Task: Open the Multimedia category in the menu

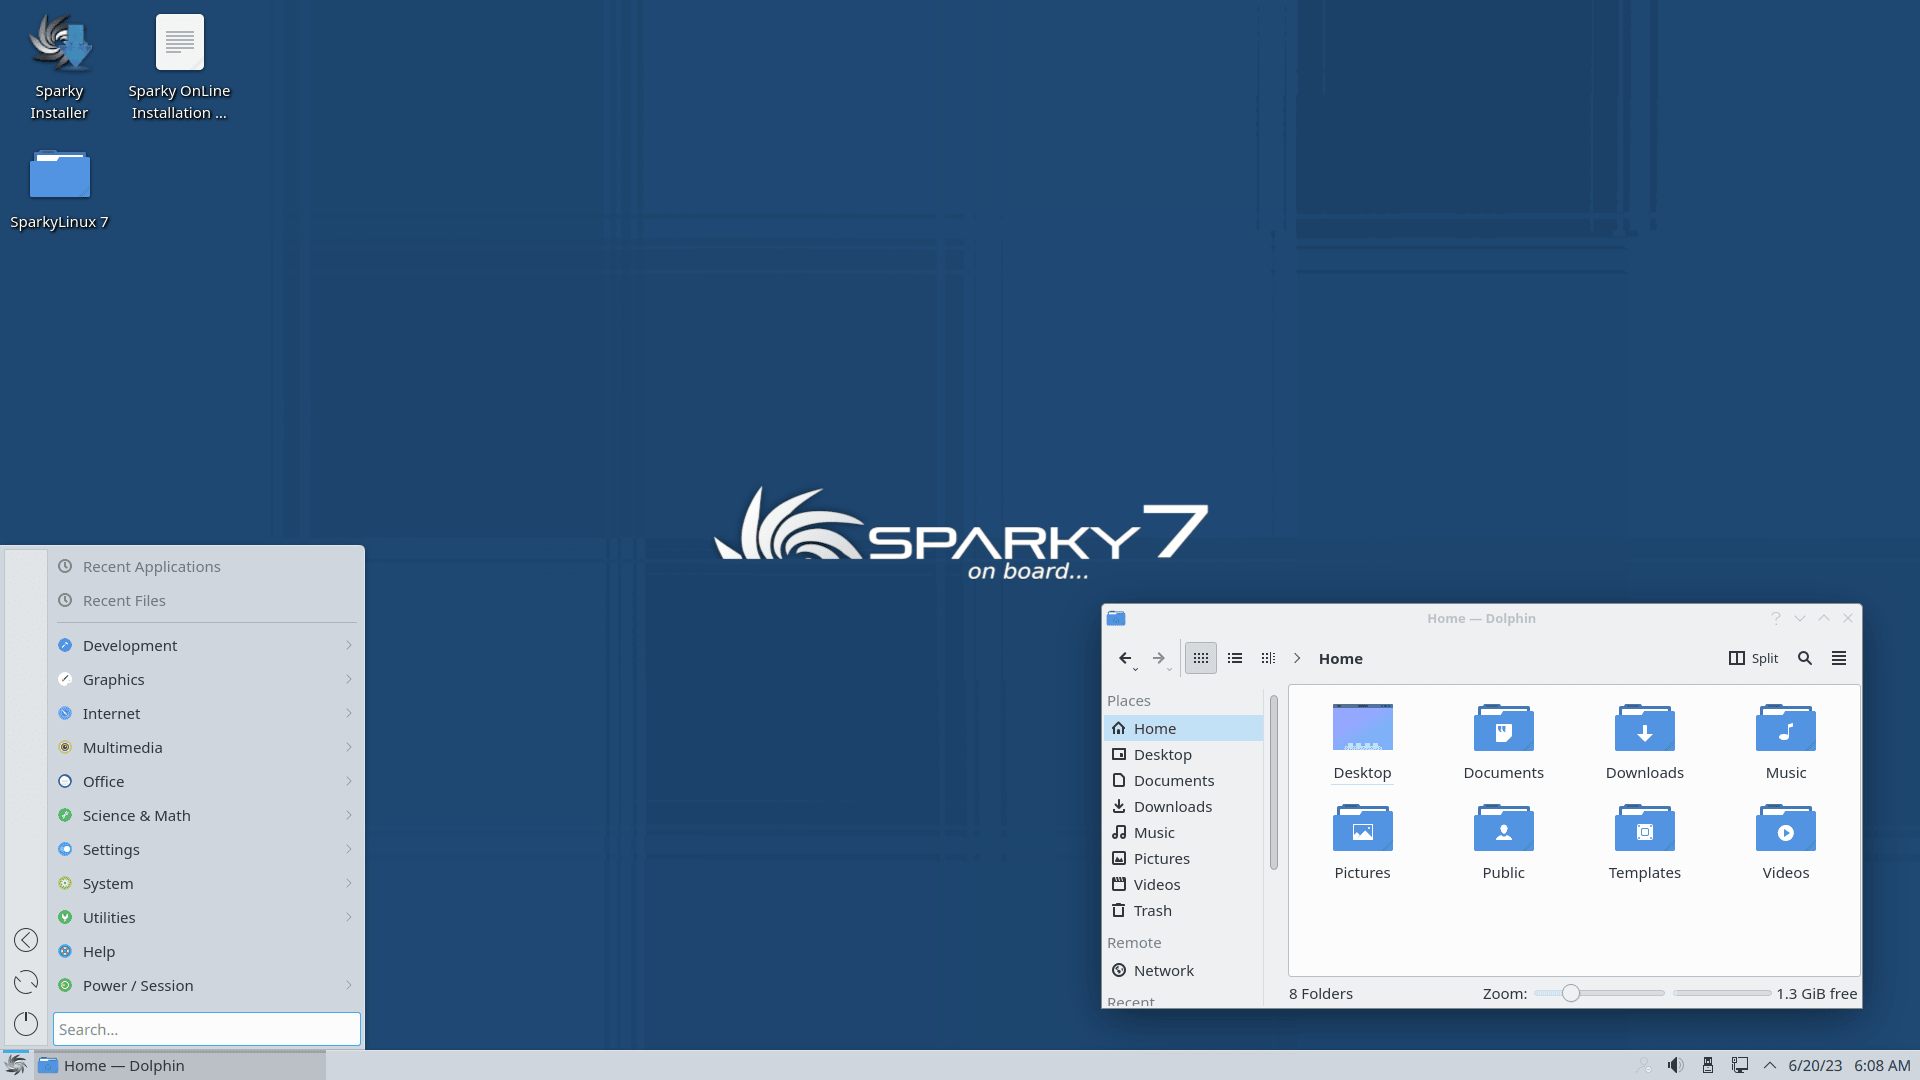Action: click(x=122, y=747)
